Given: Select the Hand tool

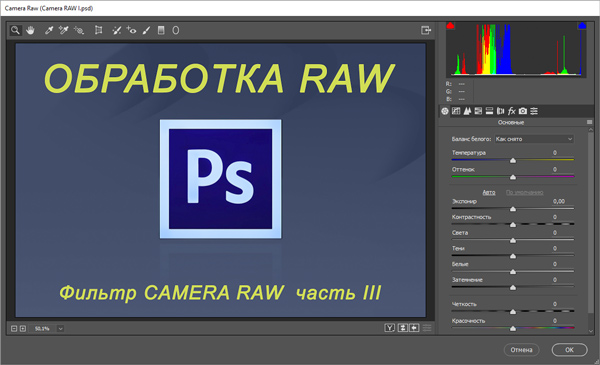Looking at the screenshot, I should [x=30, y=30].
